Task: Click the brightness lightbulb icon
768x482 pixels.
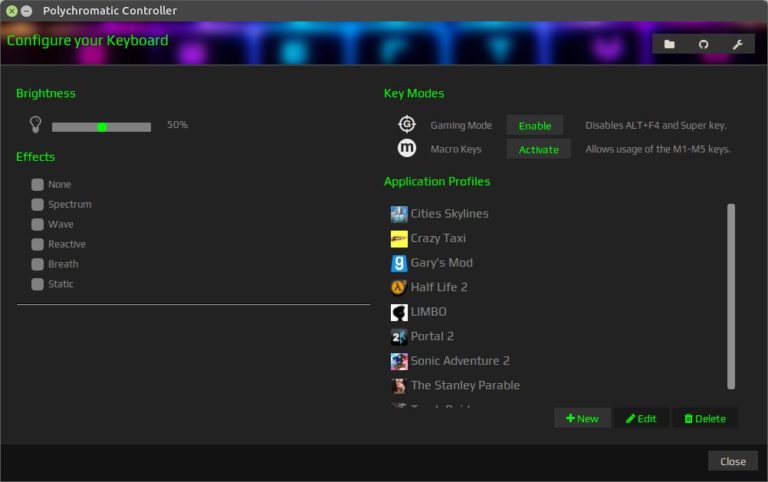Action: pyautogui.click(x=35, y=124)
